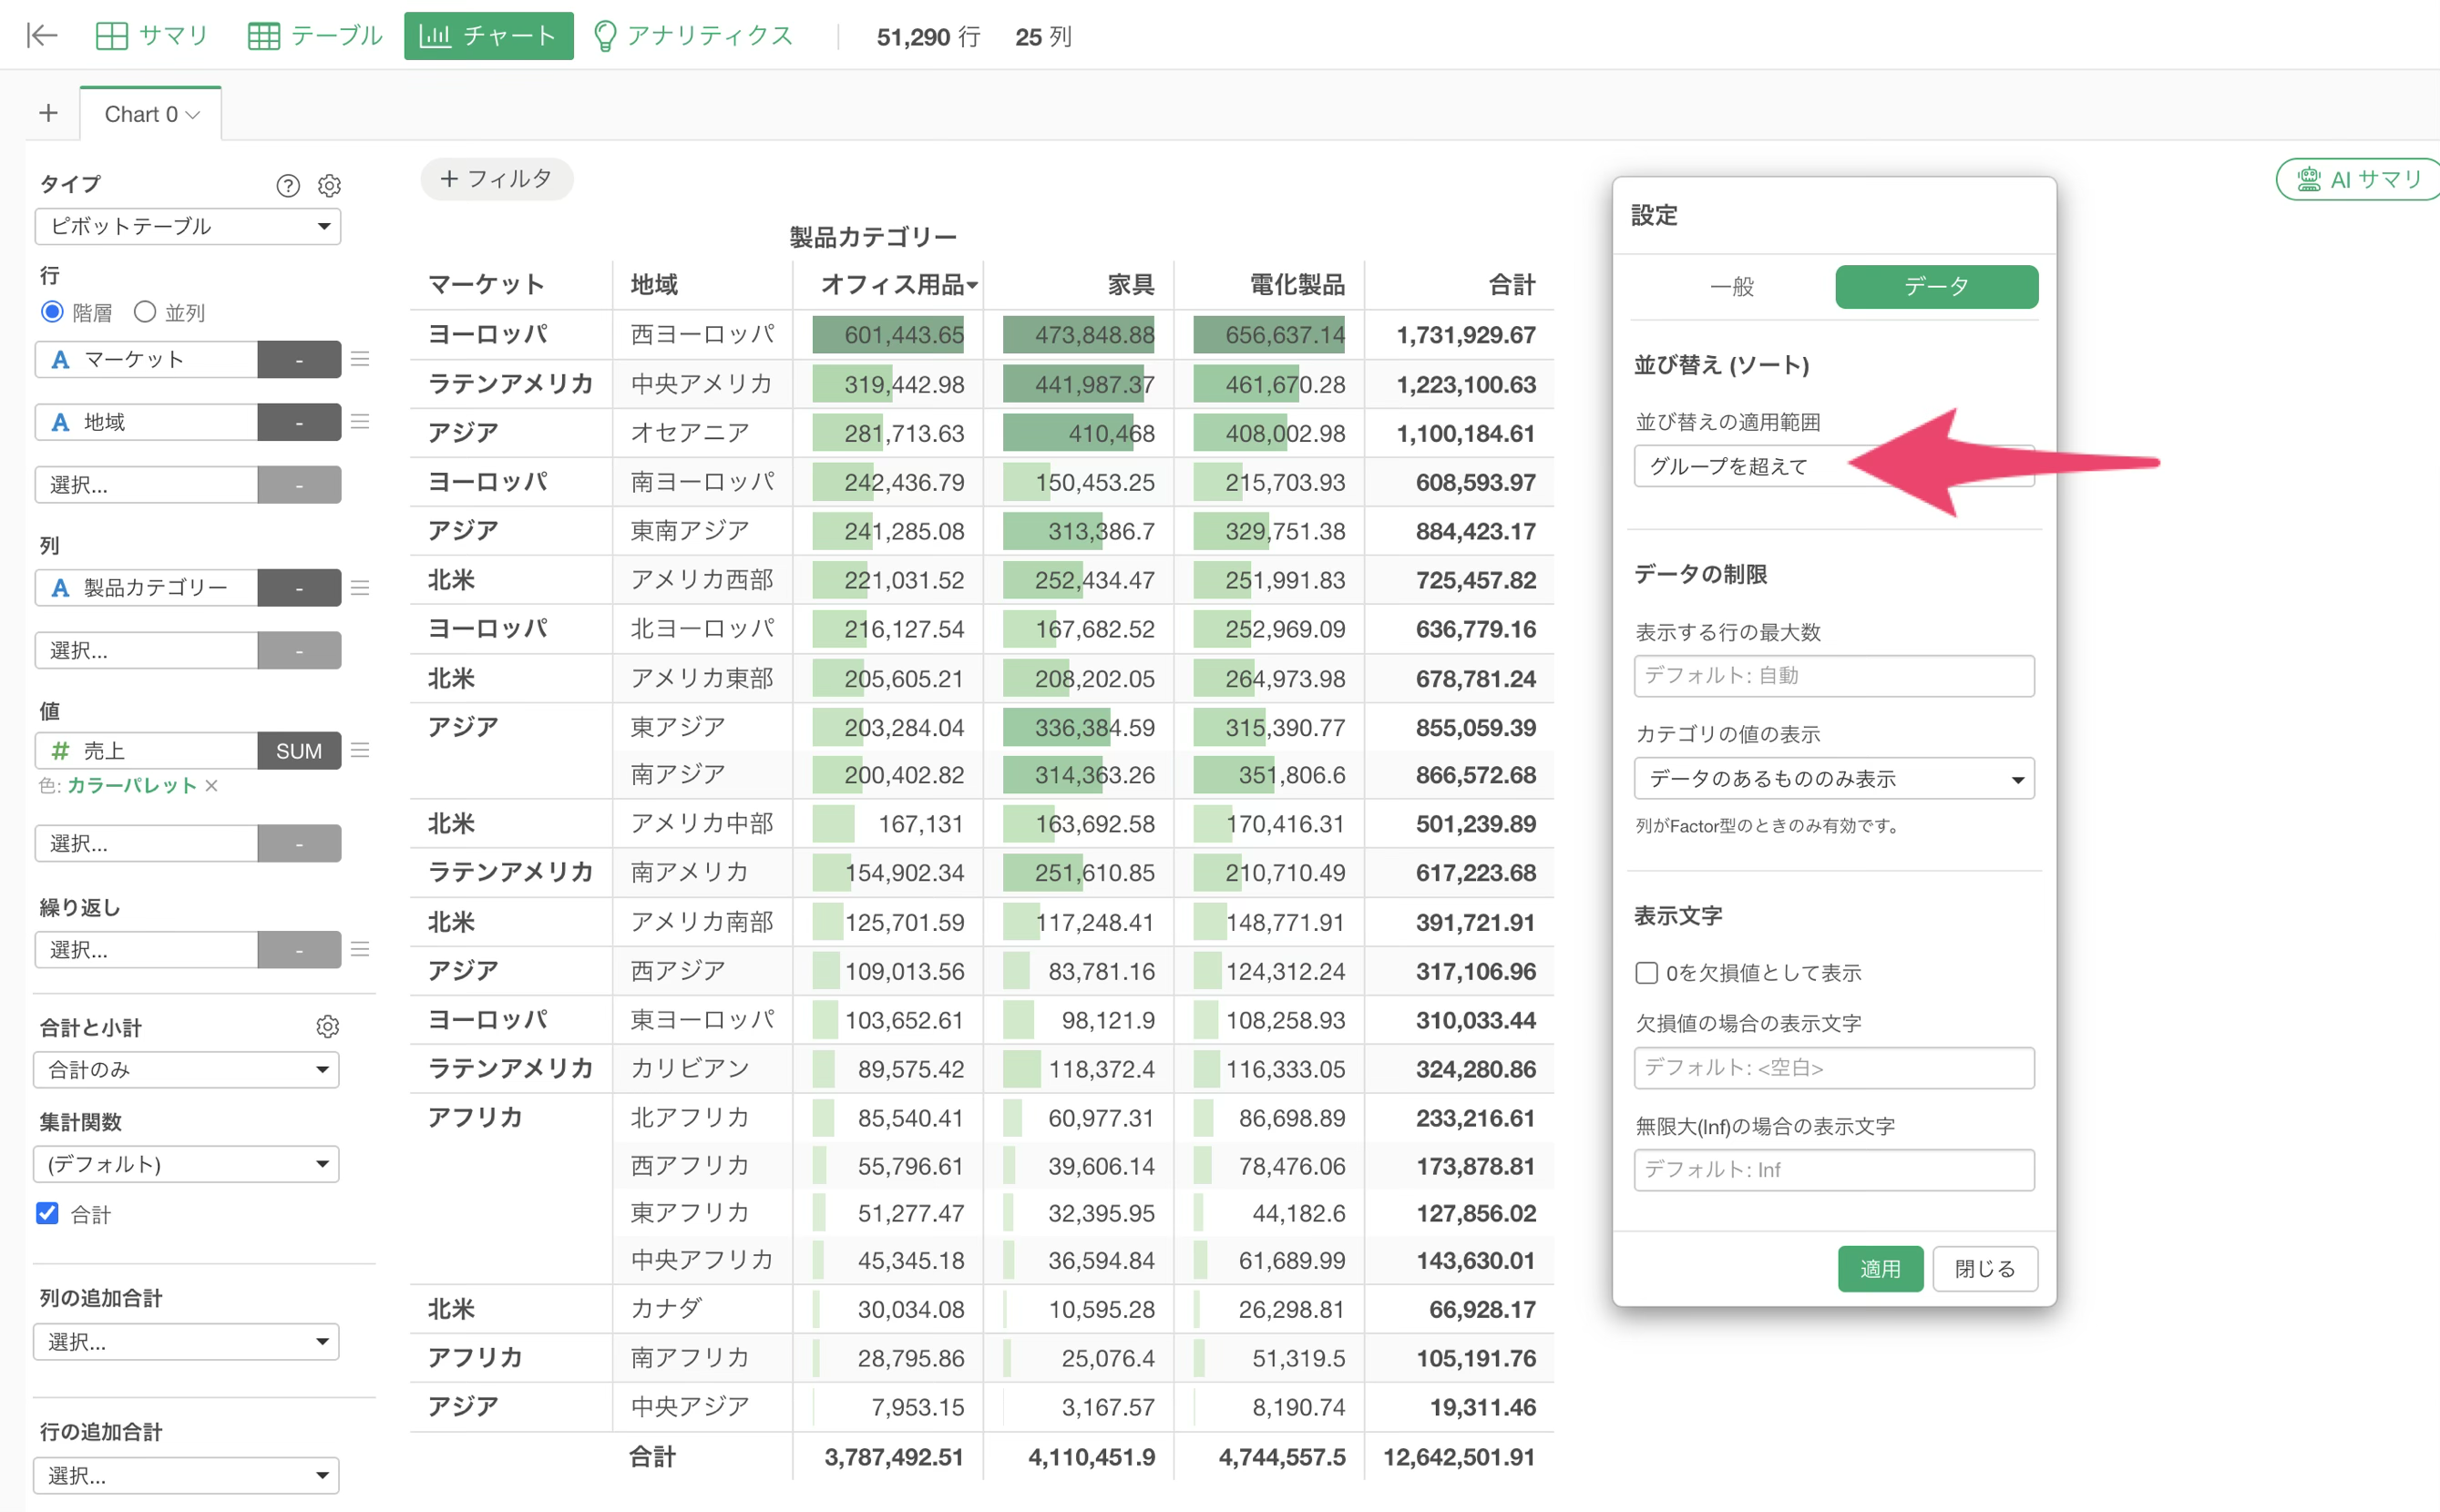Click the 無限大(Inf)の場合の表示文字 input field
The width and height of the screenshot is (2440, 1512).
click(x=1834, y=1170)
